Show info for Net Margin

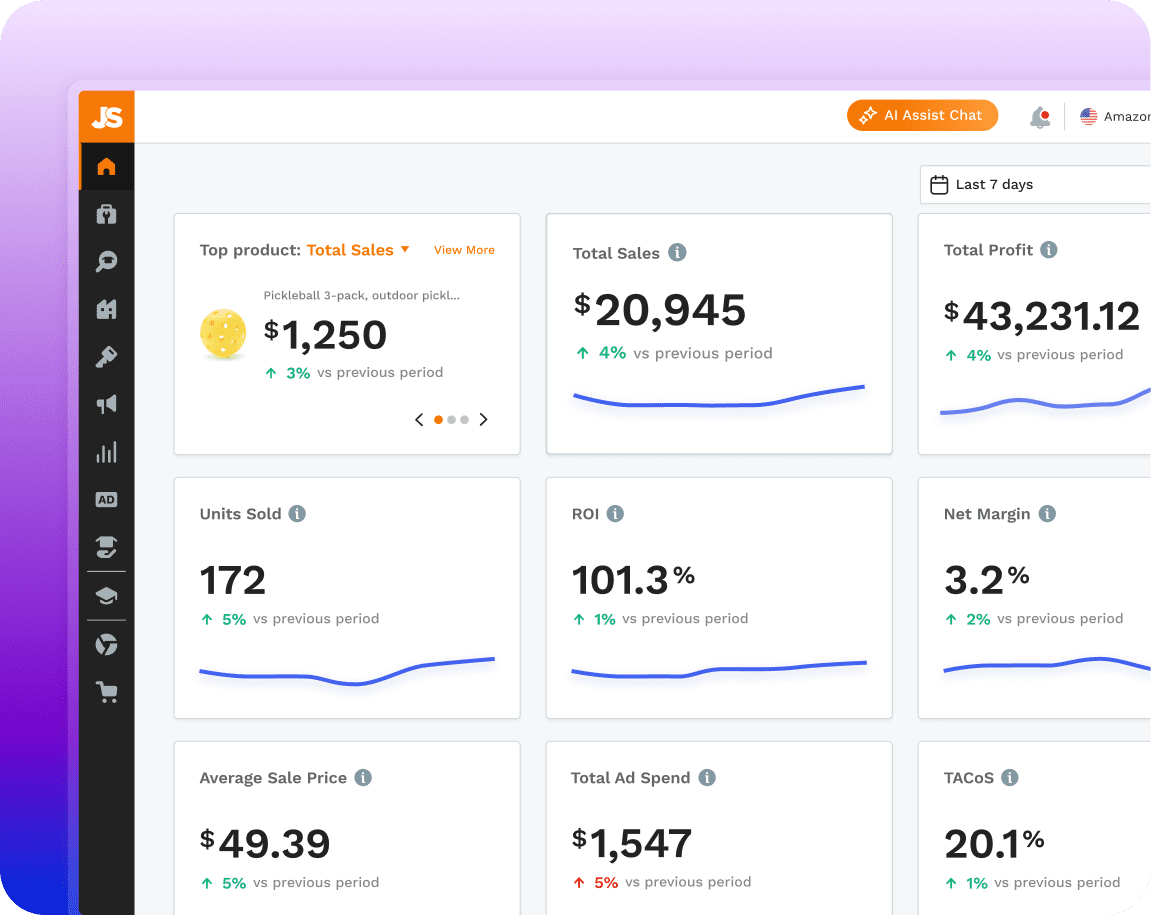(1047, 513)
